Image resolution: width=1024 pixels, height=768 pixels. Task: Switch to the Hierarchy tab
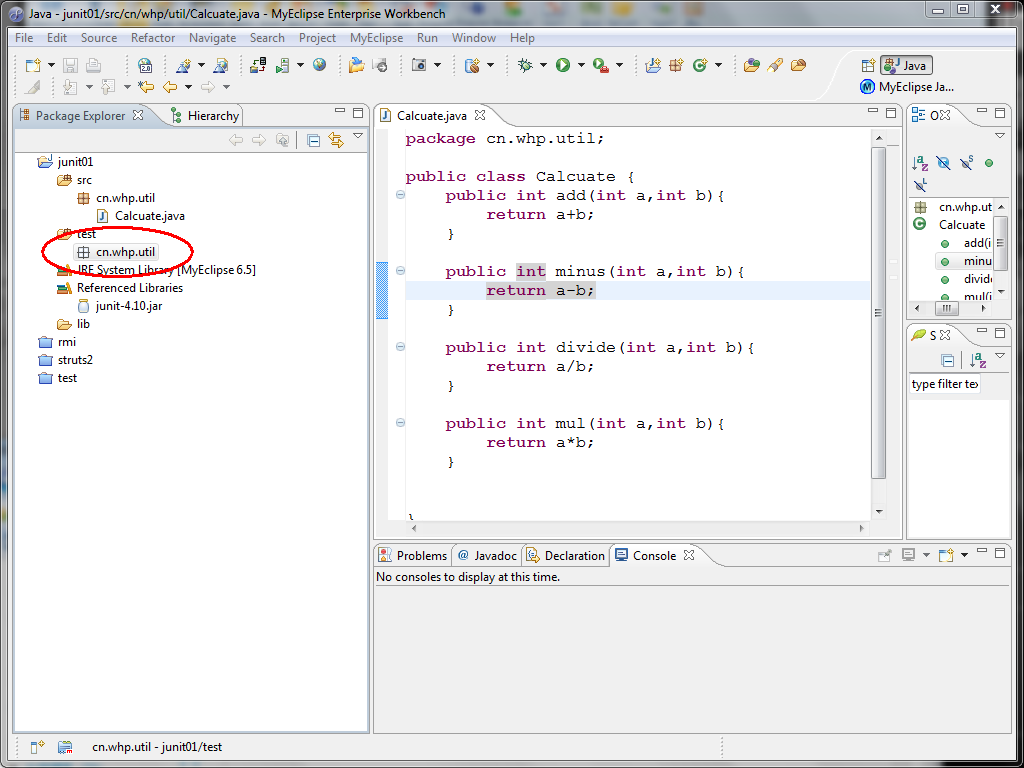click(x=205, y=116)
